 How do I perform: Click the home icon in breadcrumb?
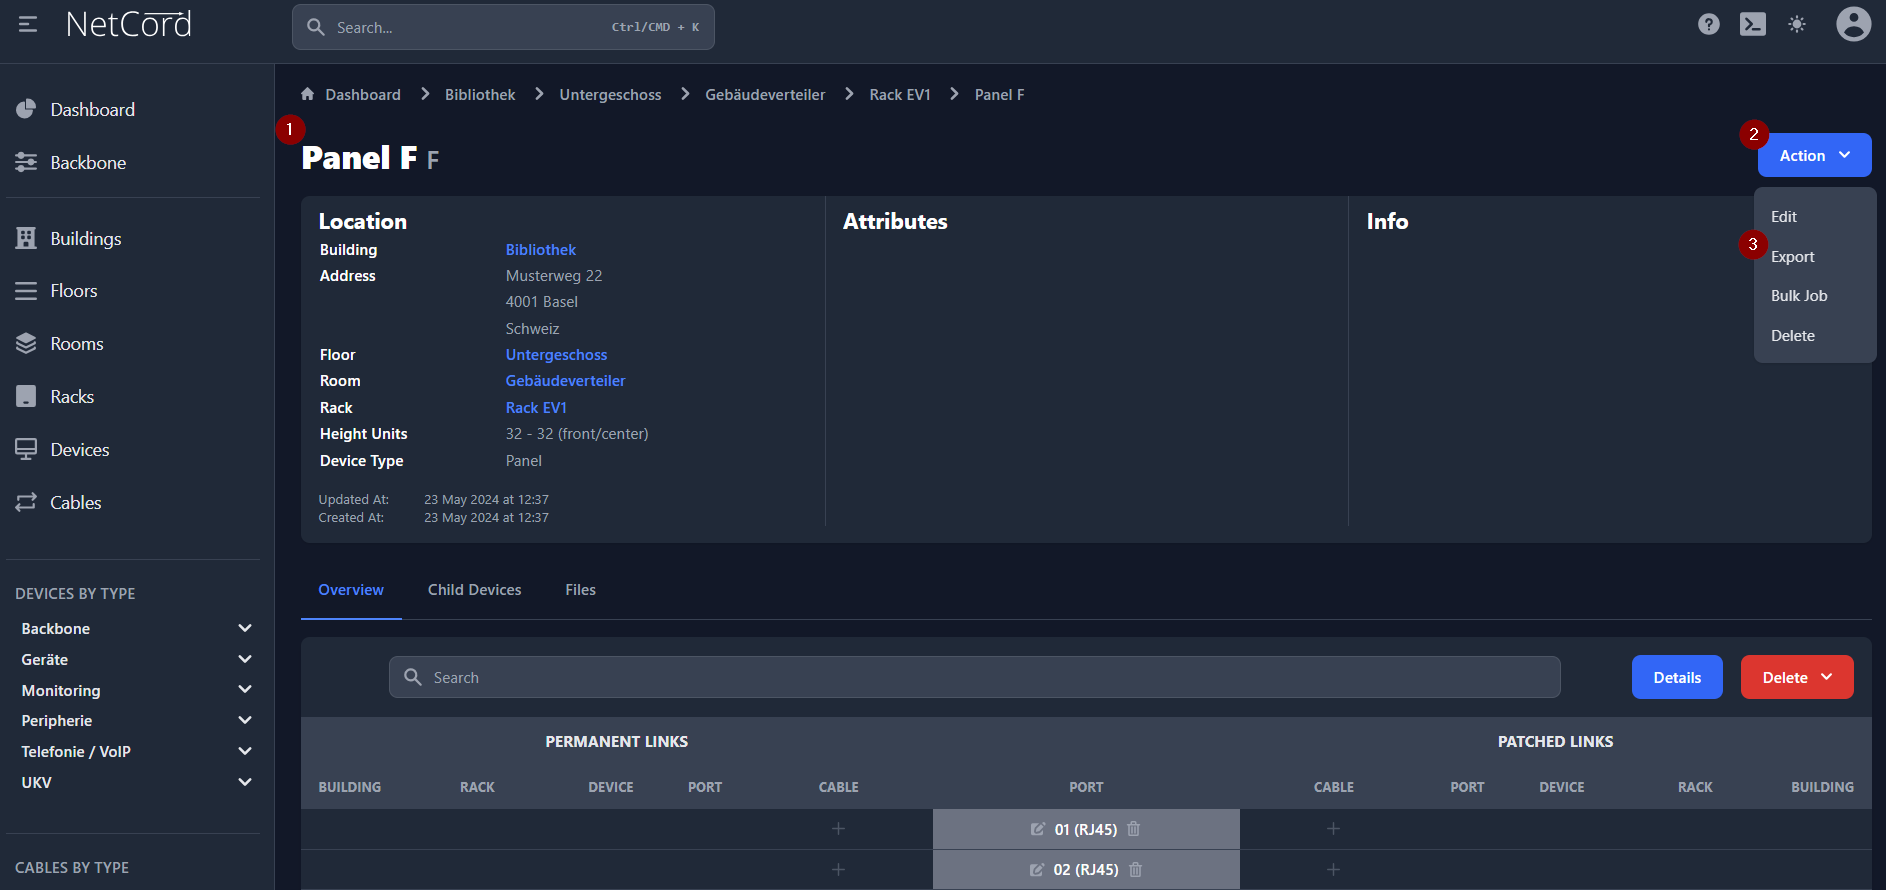pos(308,94)
